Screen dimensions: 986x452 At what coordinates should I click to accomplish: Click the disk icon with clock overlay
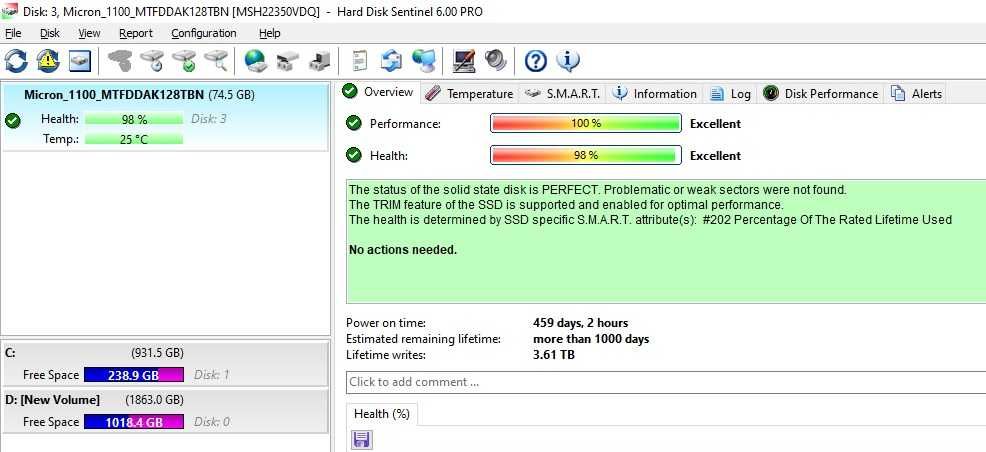152,60
